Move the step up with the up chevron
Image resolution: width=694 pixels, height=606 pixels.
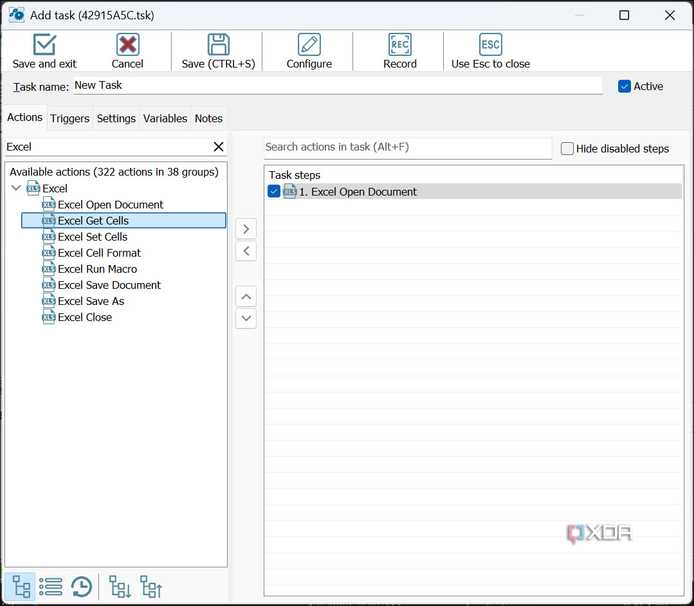[246, 297]
